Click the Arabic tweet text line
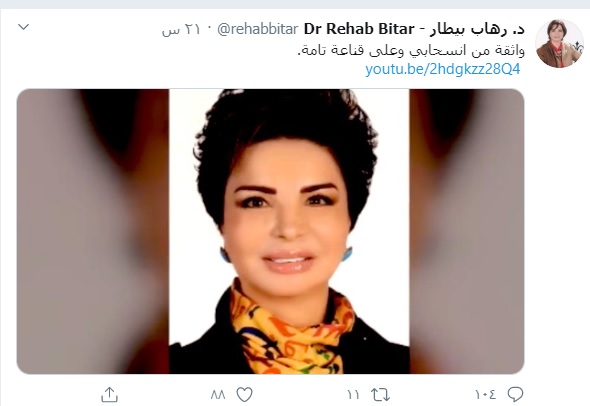 [x=411, y=50]
